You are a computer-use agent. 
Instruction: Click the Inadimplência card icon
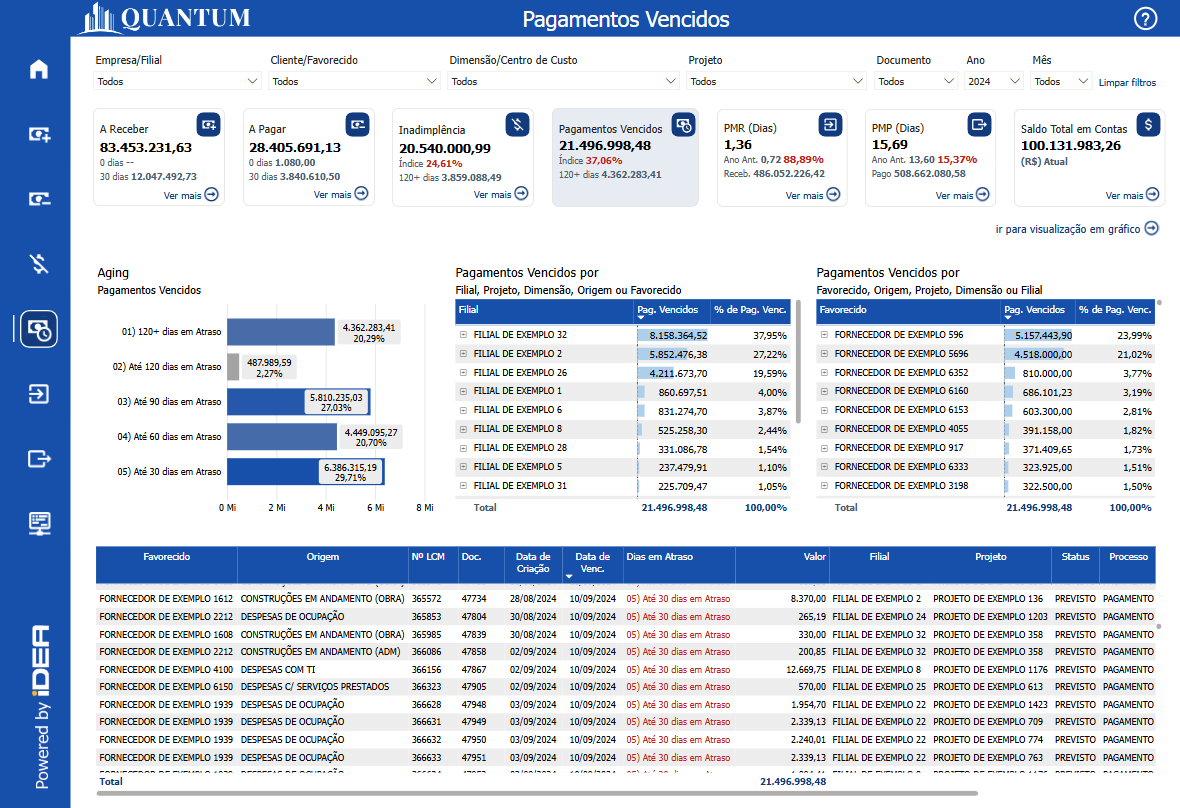pyautogui.click(x=516, y=124)
